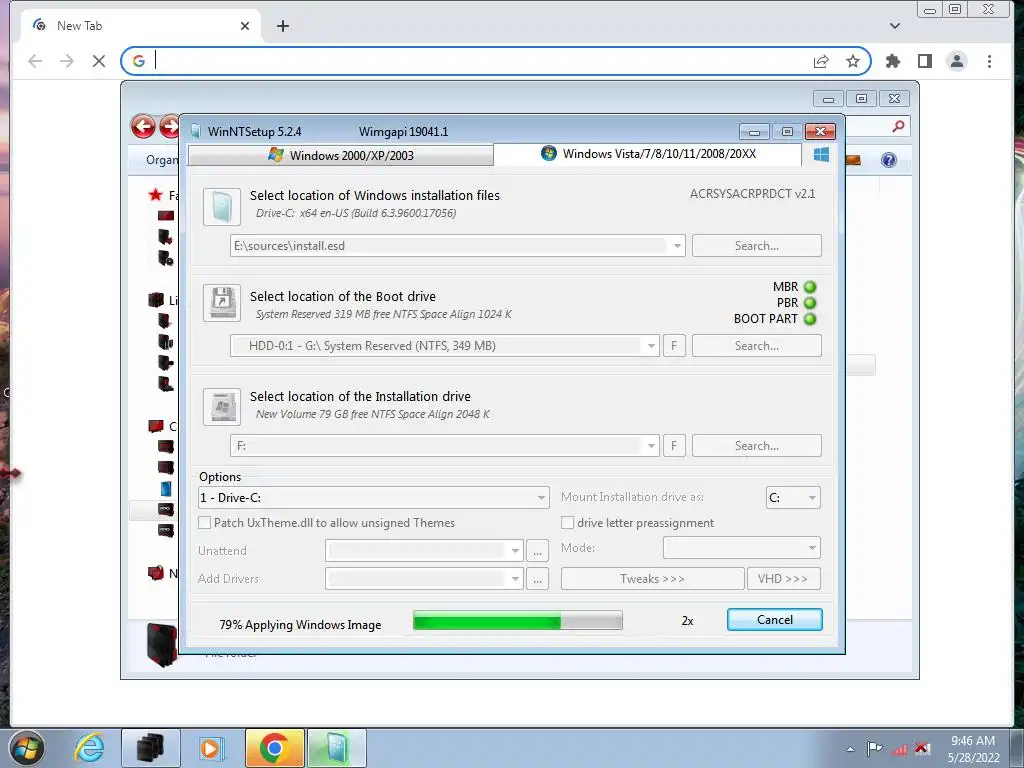
Task: Click the search magnifier in Explorer window
Action: (x=899, y=126)
